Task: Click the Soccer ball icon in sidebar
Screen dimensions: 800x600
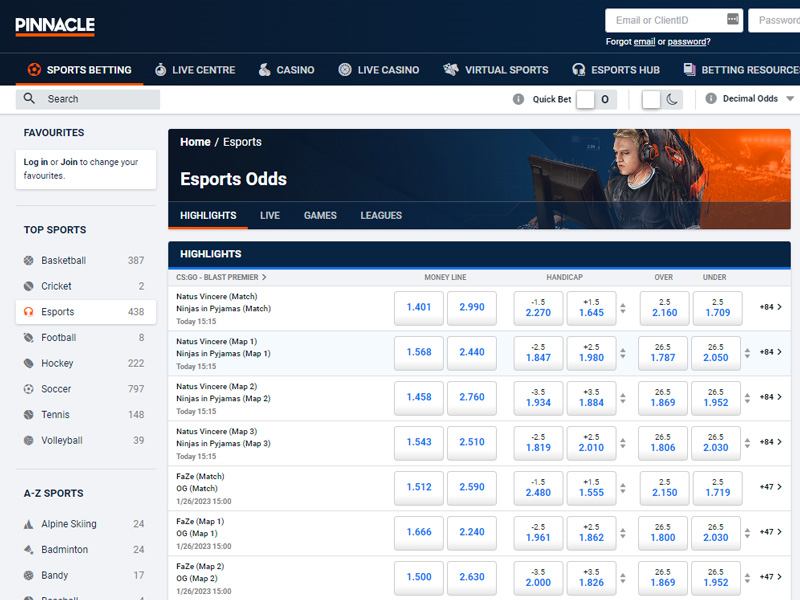Action: [29, 389]
